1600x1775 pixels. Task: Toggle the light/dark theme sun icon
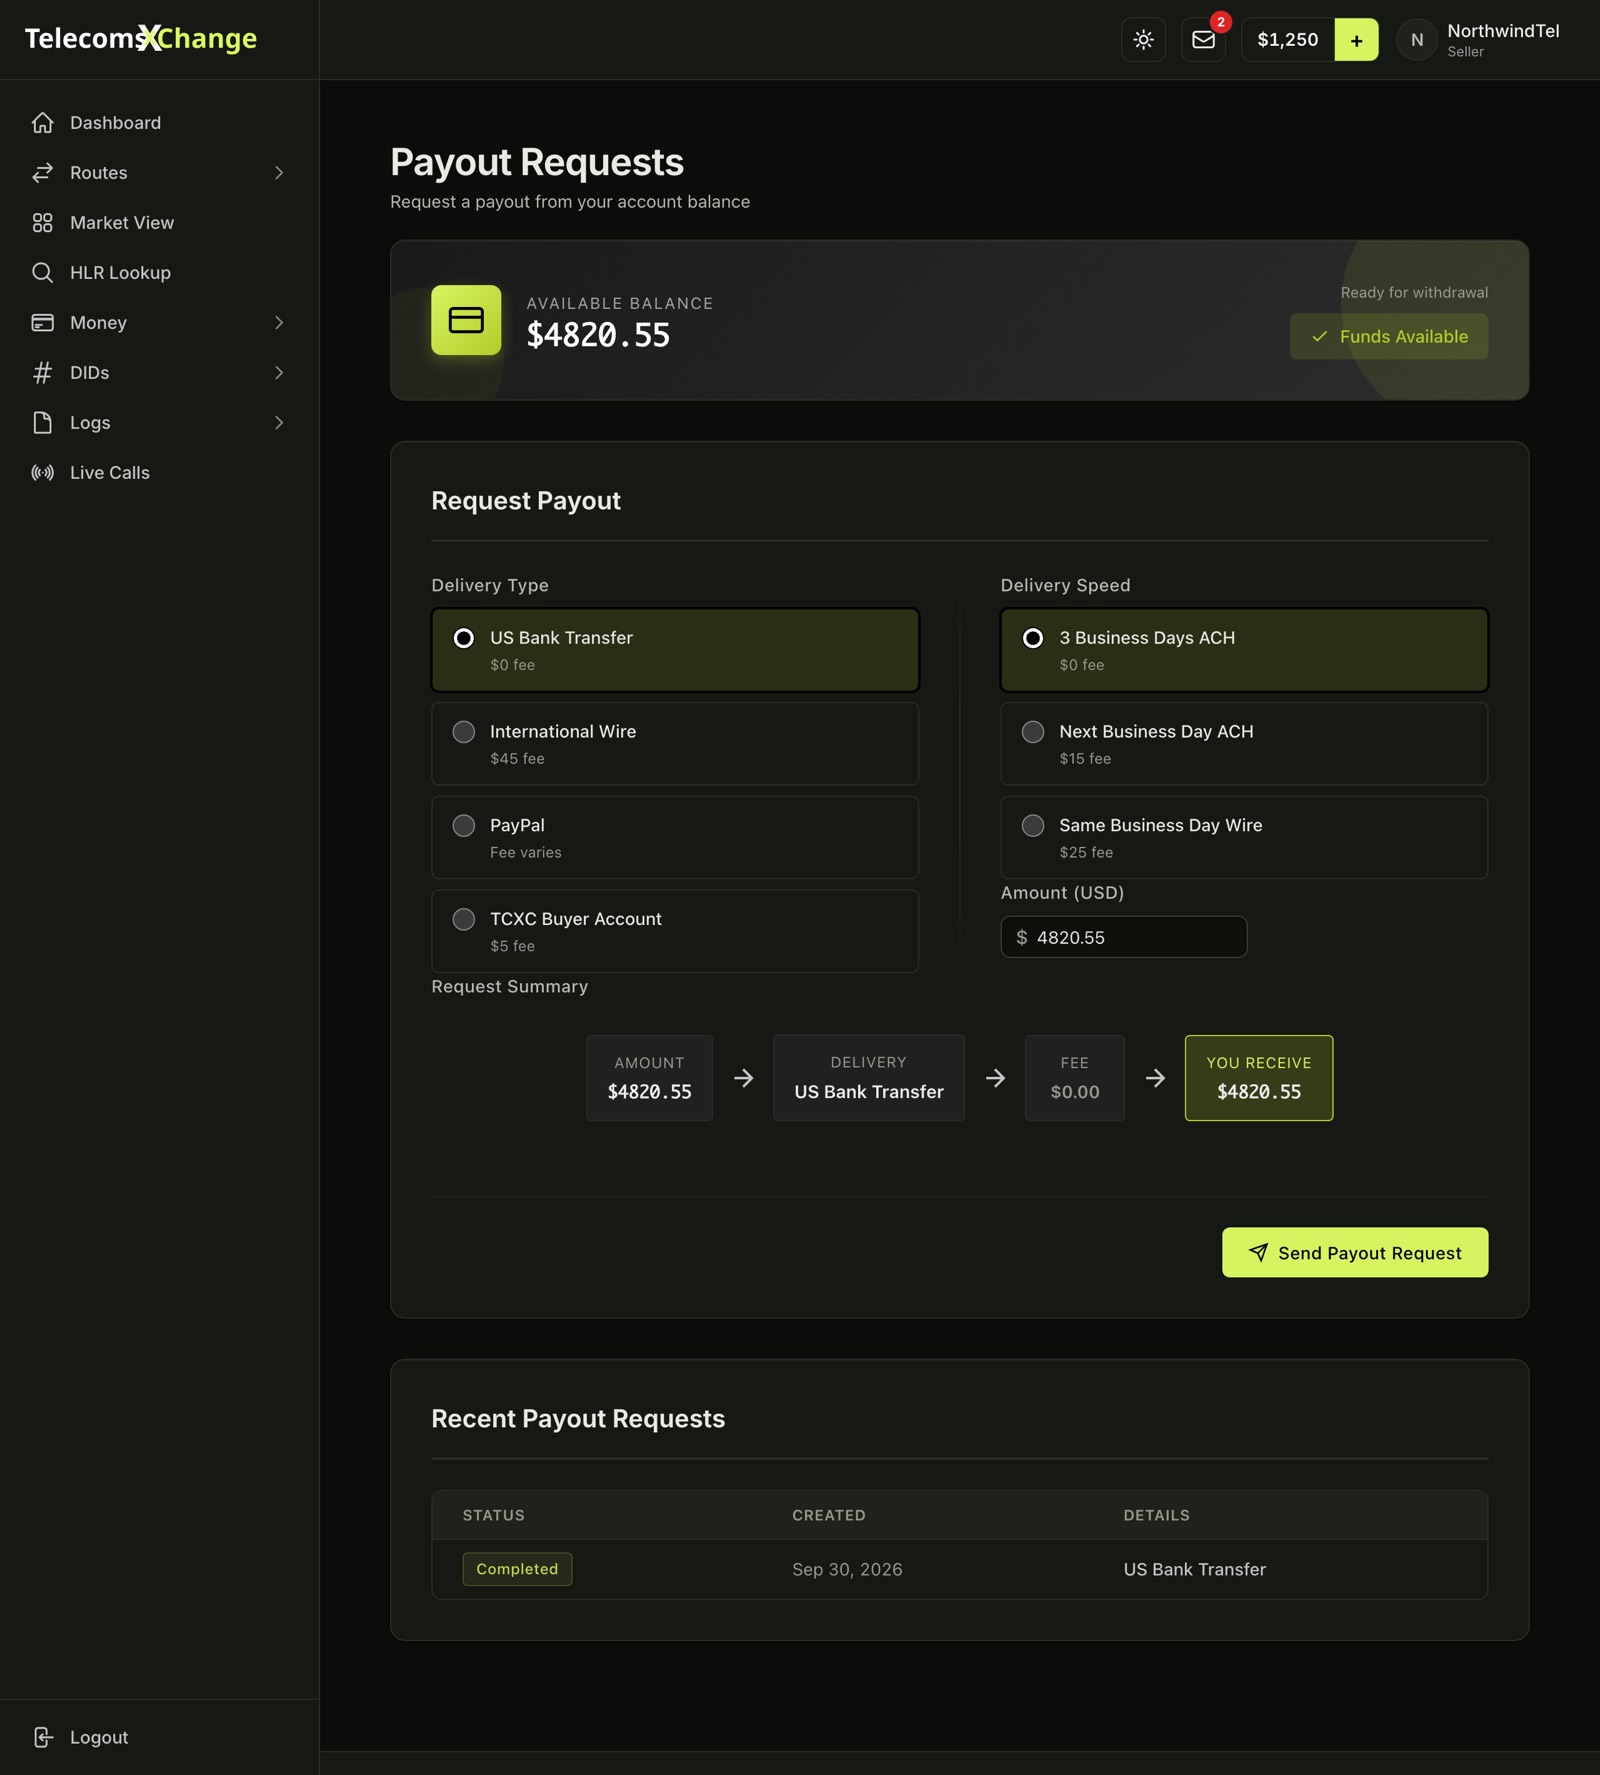tap(1143, 40)
